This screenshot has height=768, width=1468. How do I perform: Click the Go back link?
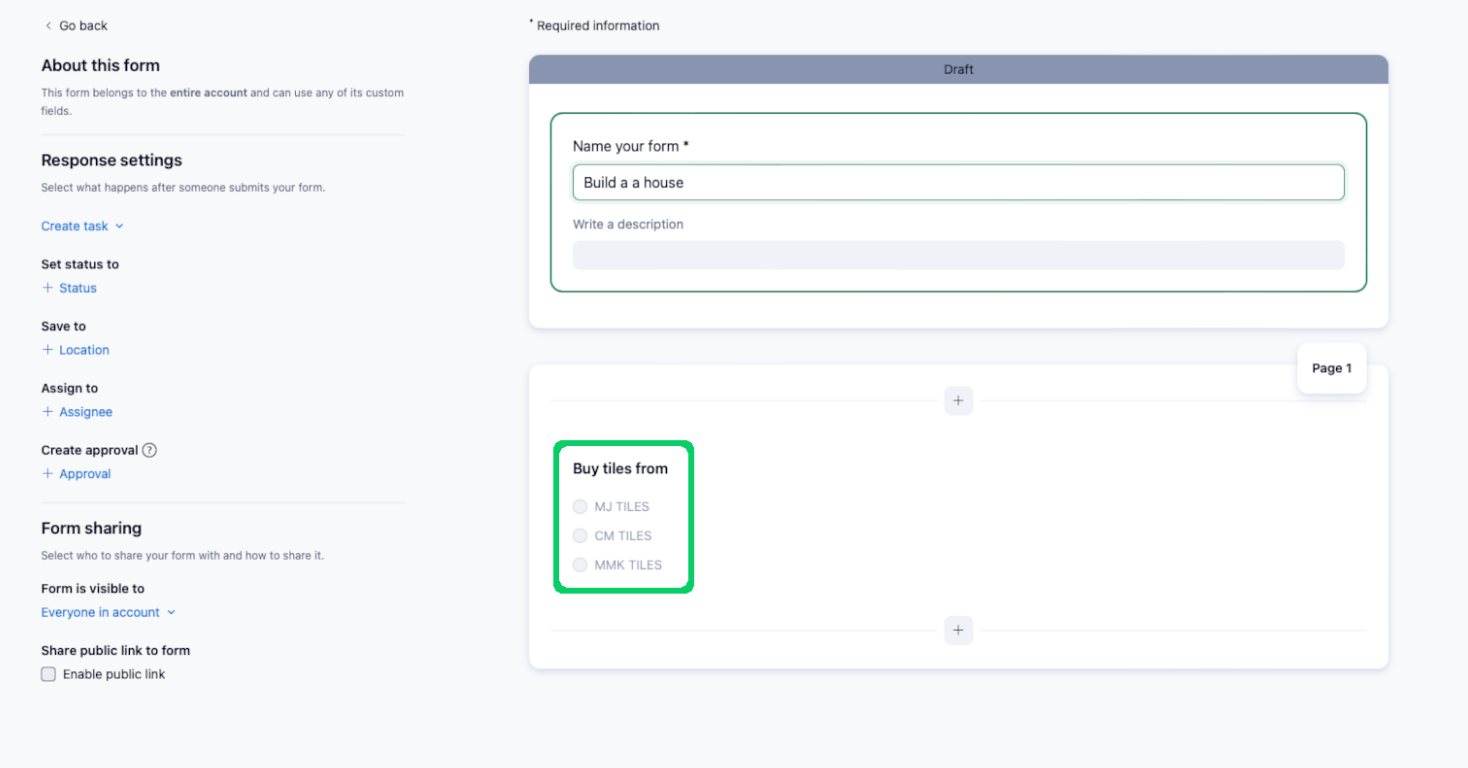tap(82, 25)
